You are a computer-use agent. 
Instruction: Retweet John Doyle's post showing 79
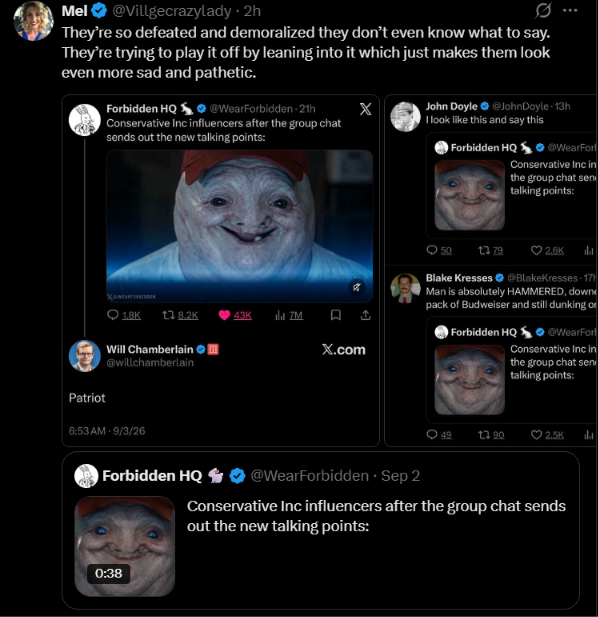coord(484,250)
